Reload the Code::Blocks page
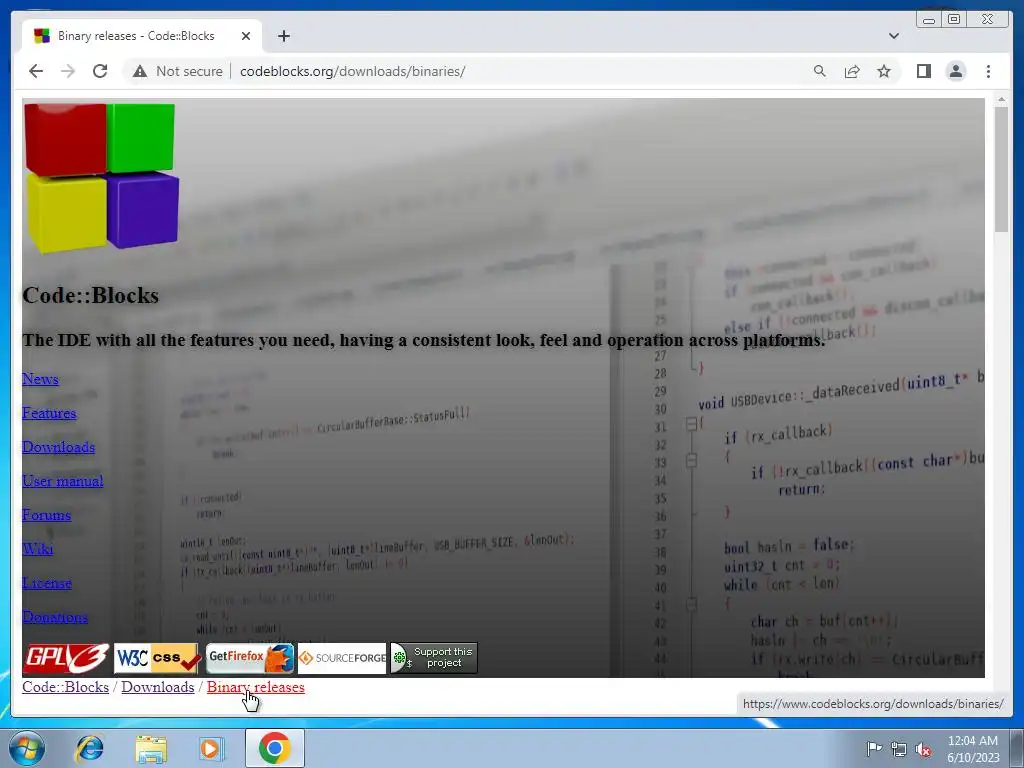The height and width of the screenshot is (768, 1024). [x=100, y=71]
